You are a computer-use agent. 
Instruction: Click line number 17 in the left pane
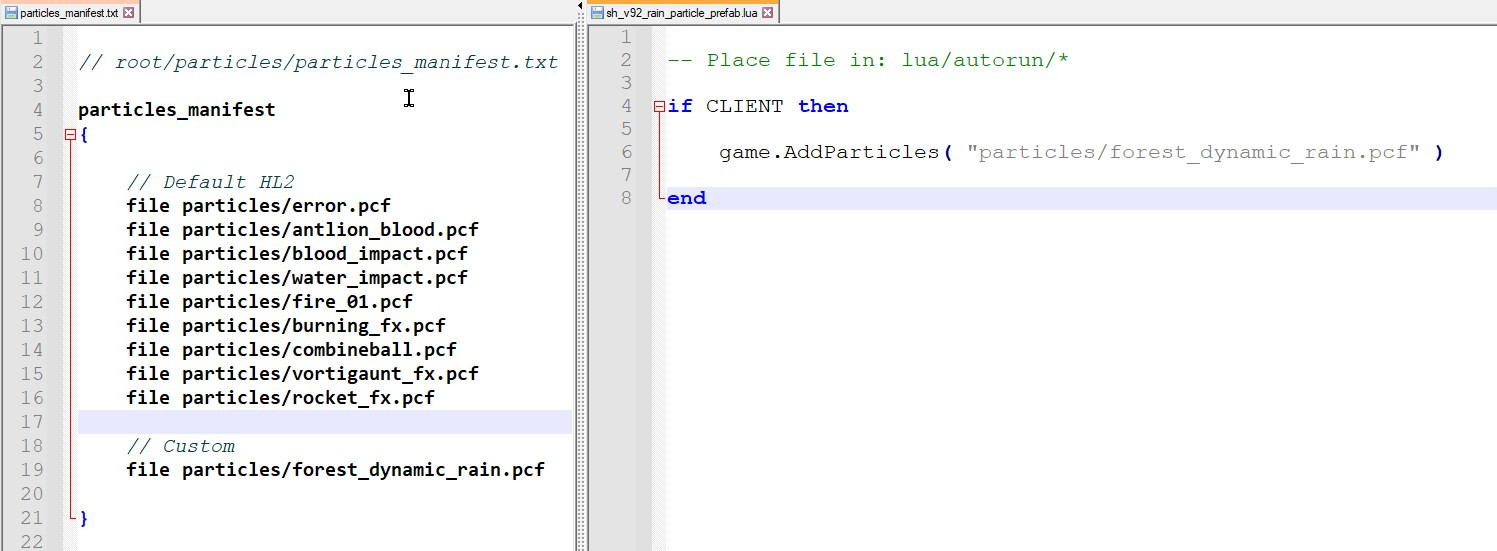coord(32,422)
